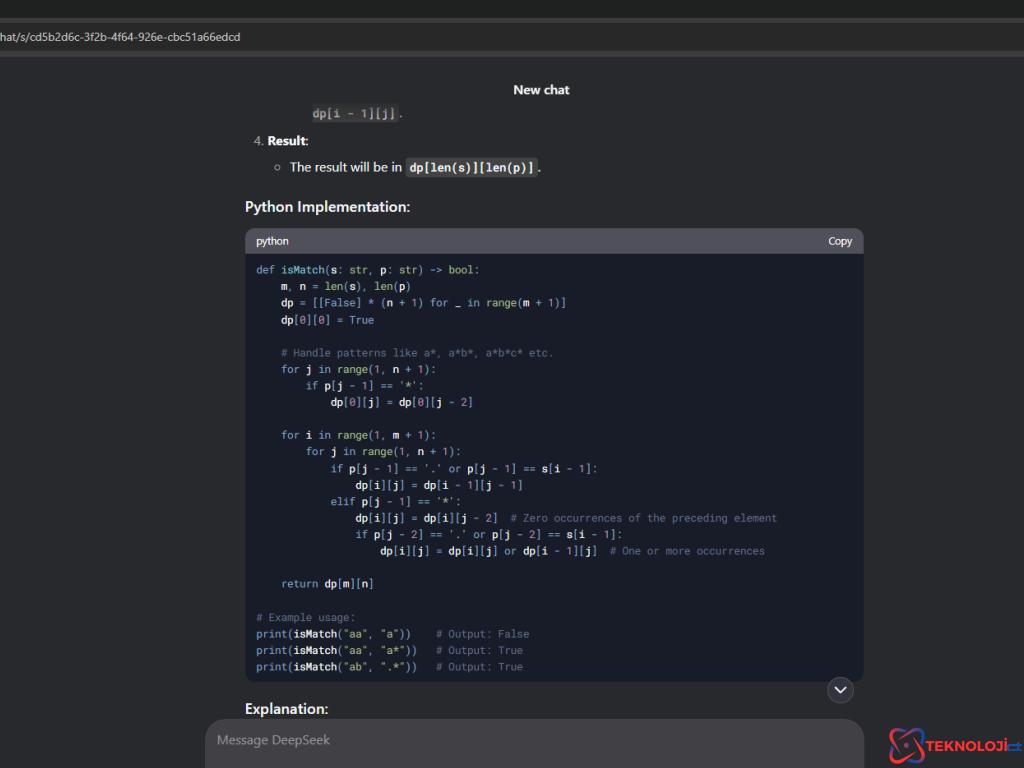Select the browser URL address bar

[400, 37]
